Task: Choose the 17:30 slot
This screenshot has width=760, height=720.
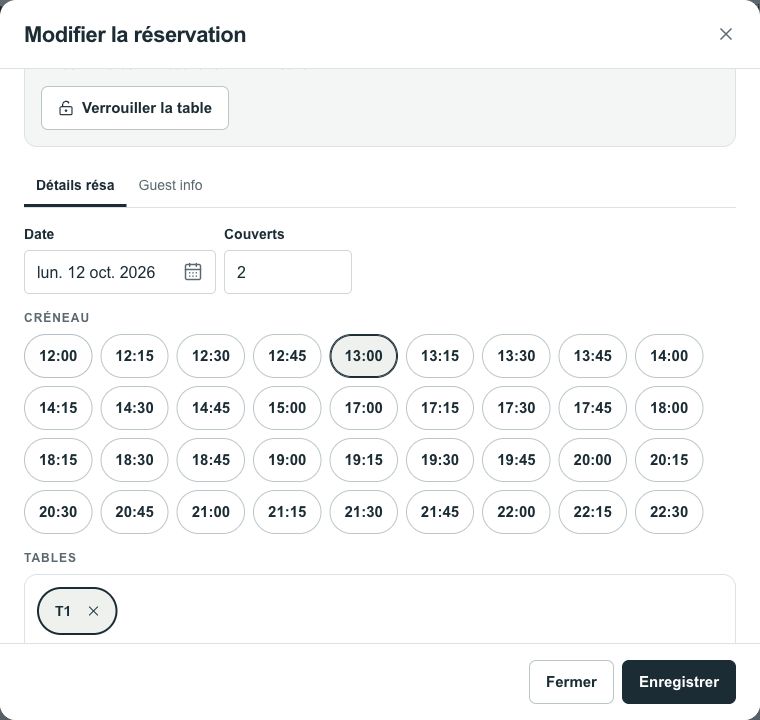Action: point(516,408)
